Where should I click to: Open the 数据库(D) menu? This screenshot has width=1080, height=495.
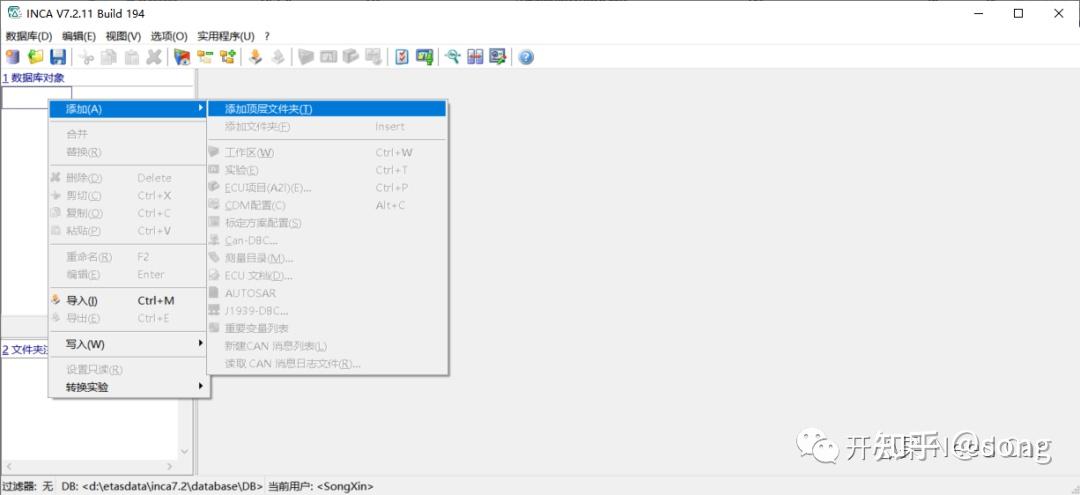(29, 36)
